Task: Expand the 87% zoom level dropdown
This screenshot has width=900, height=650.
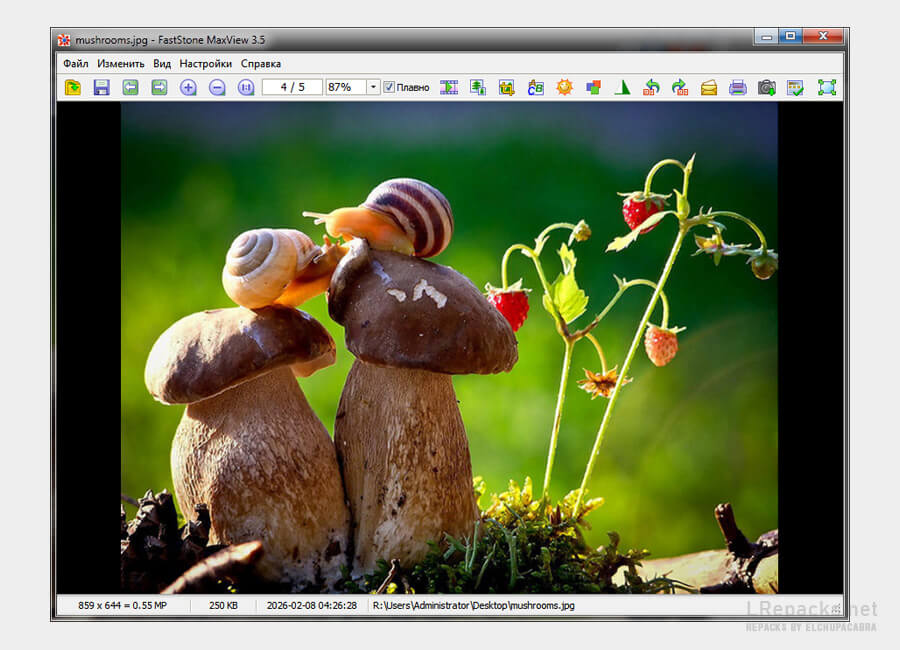Action: pyautogui.click(x=373, y=88)
